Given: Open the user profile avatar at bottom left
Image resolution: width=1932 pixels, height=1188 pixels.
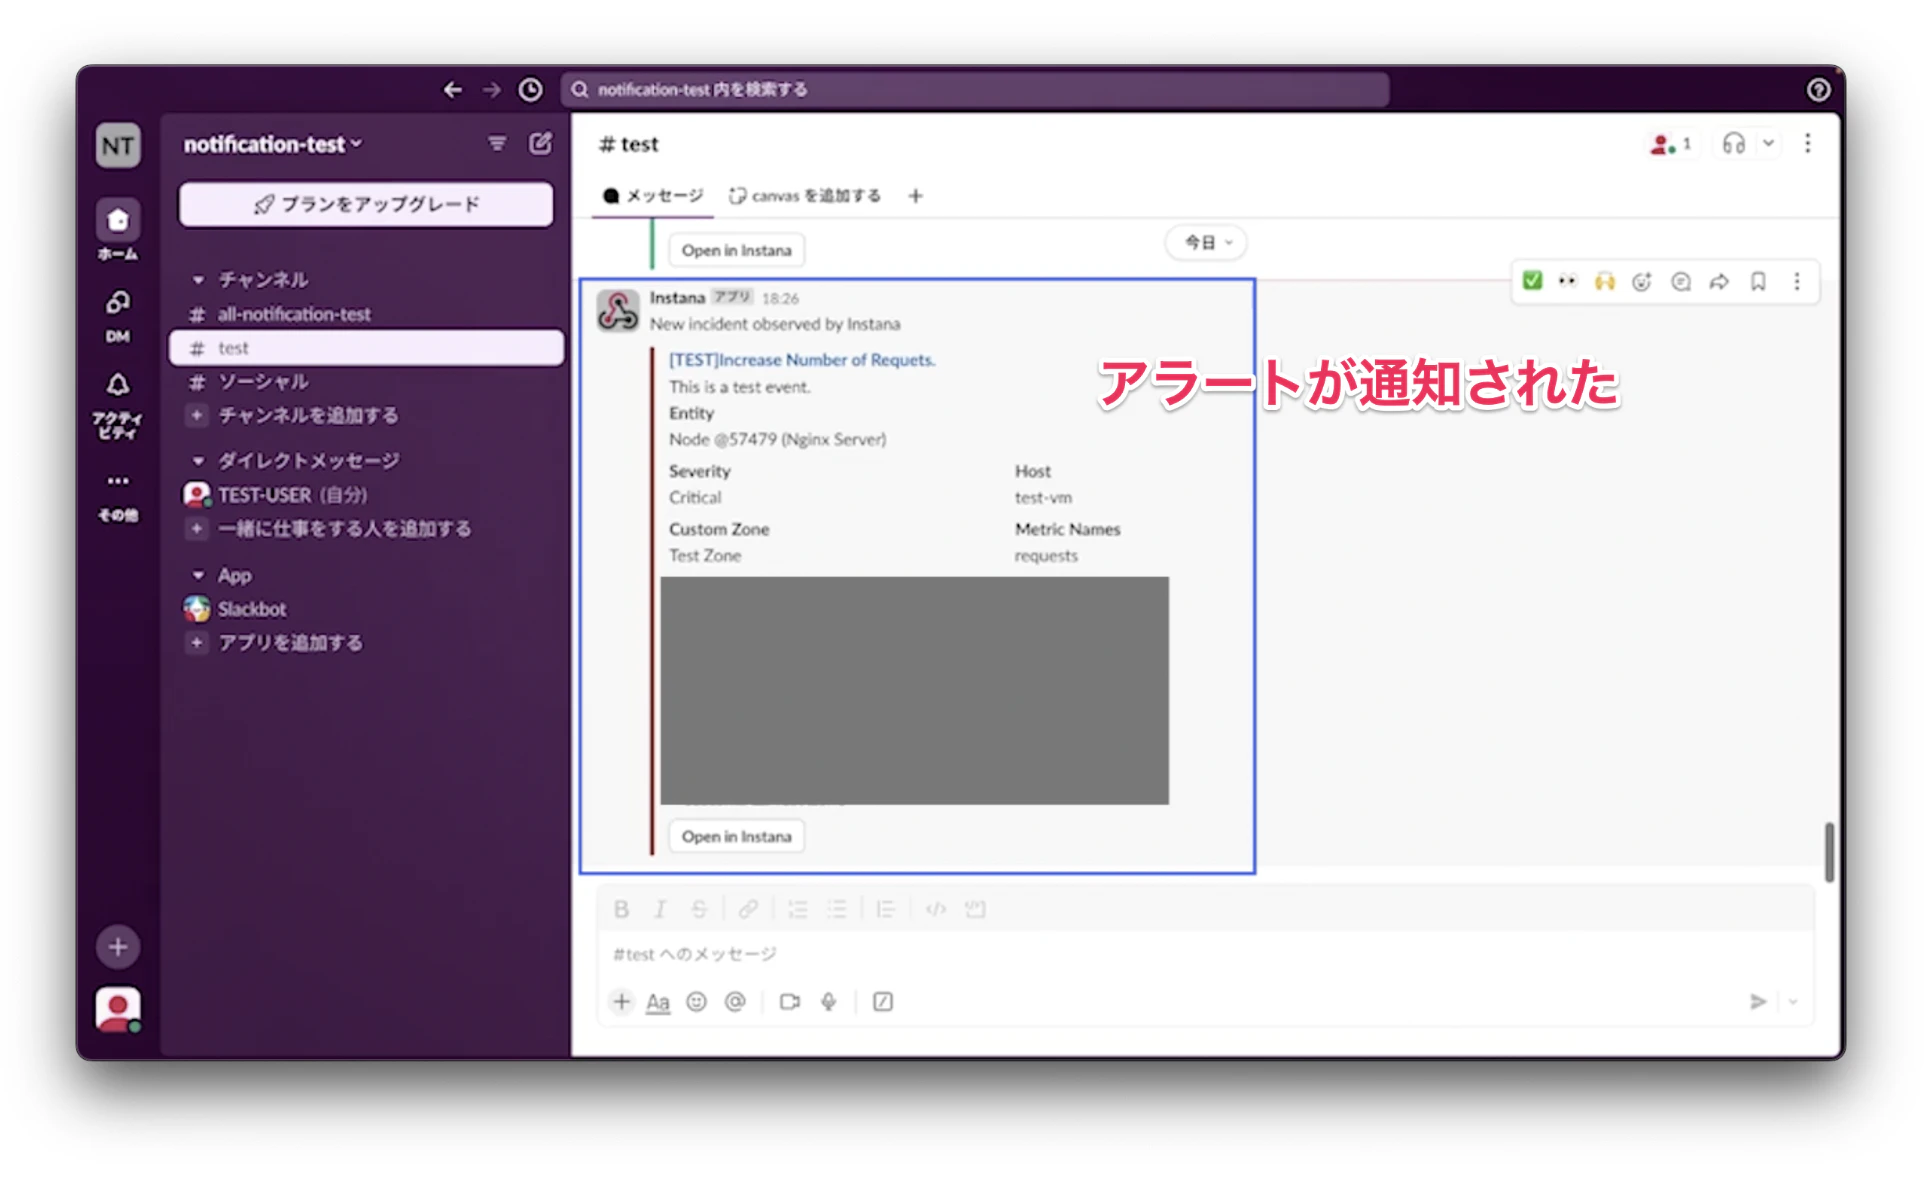Looking at the screenshot, I should [x=118, y=1009].
